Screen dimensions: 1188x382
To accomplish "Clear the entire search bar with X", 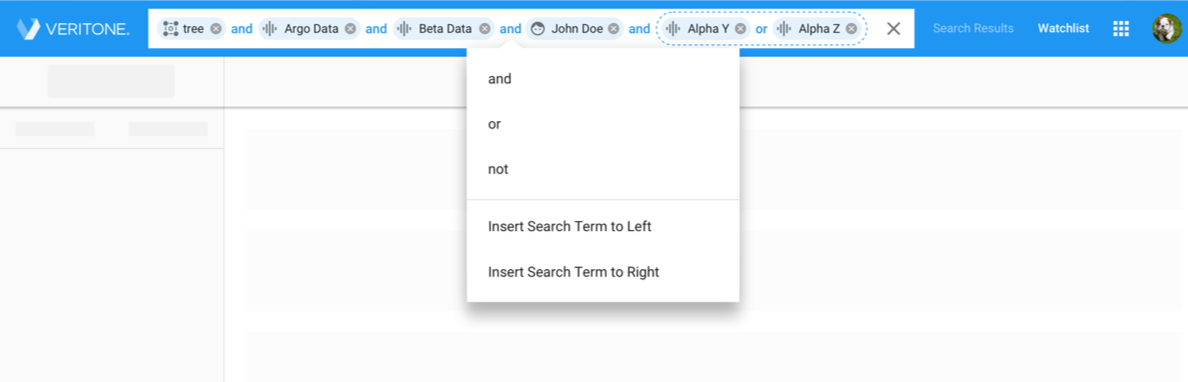I will (893, 29).
